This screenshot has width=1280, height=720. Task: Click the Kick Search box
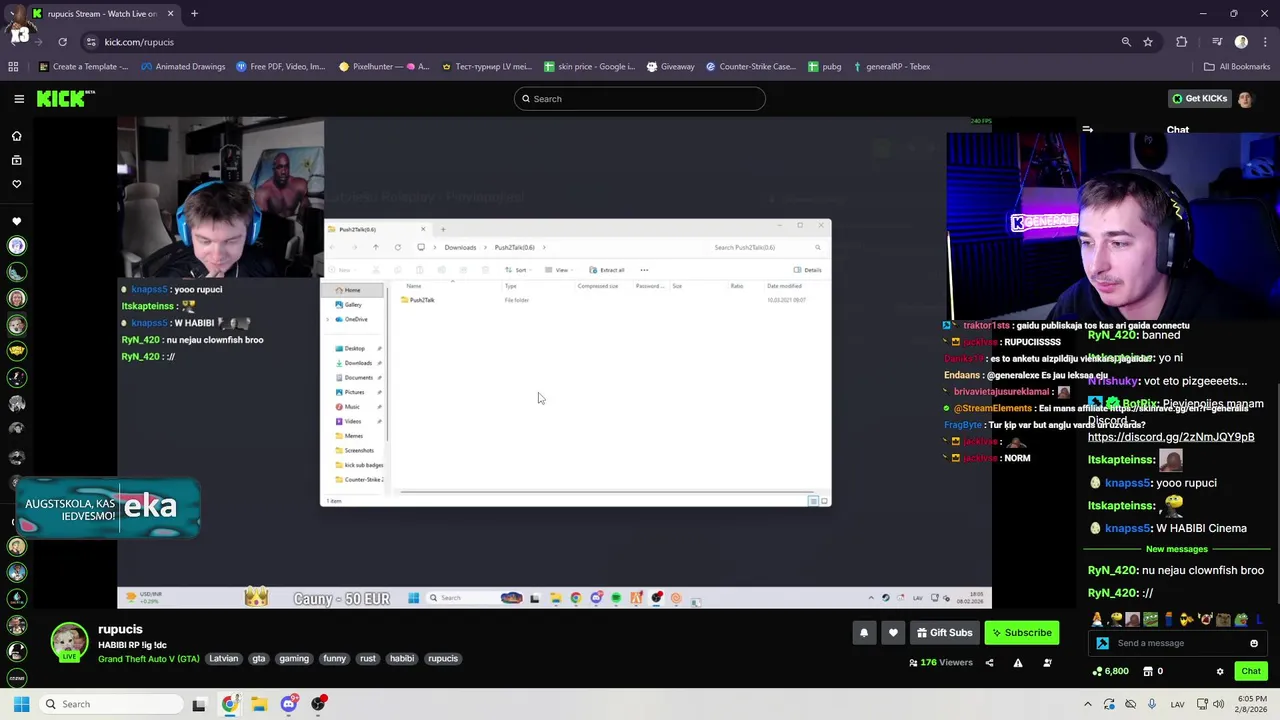(640, 99)
